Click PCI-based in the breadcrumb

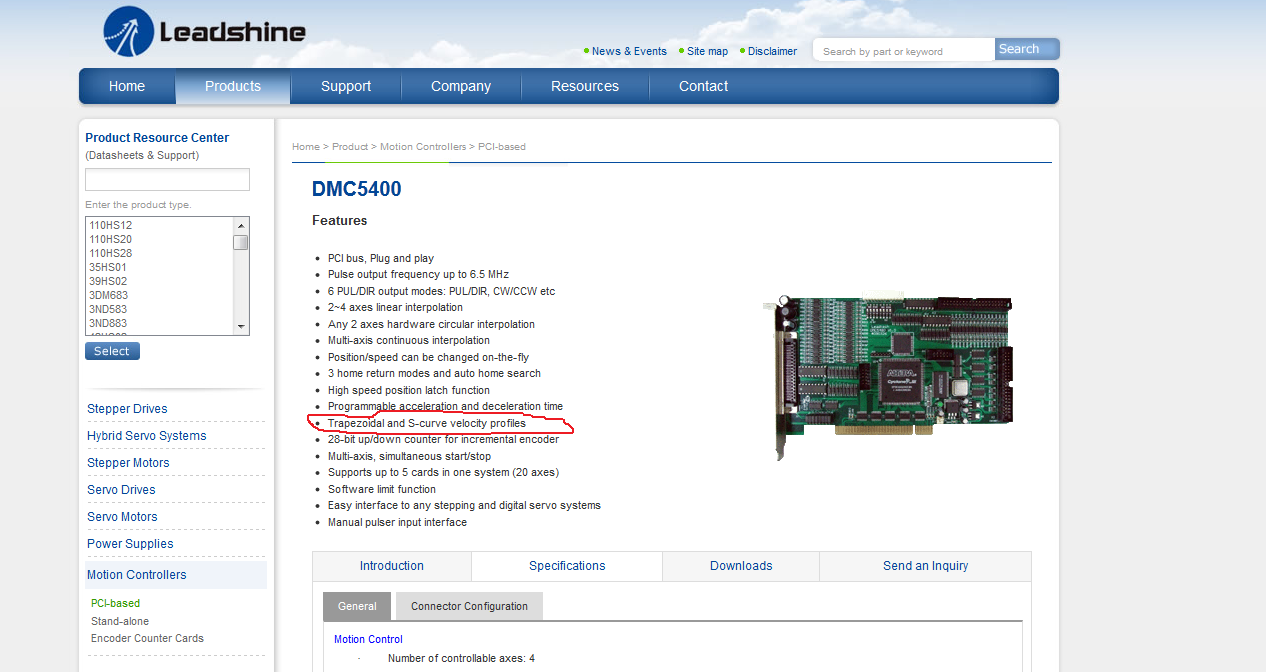(x=502, y=147)
